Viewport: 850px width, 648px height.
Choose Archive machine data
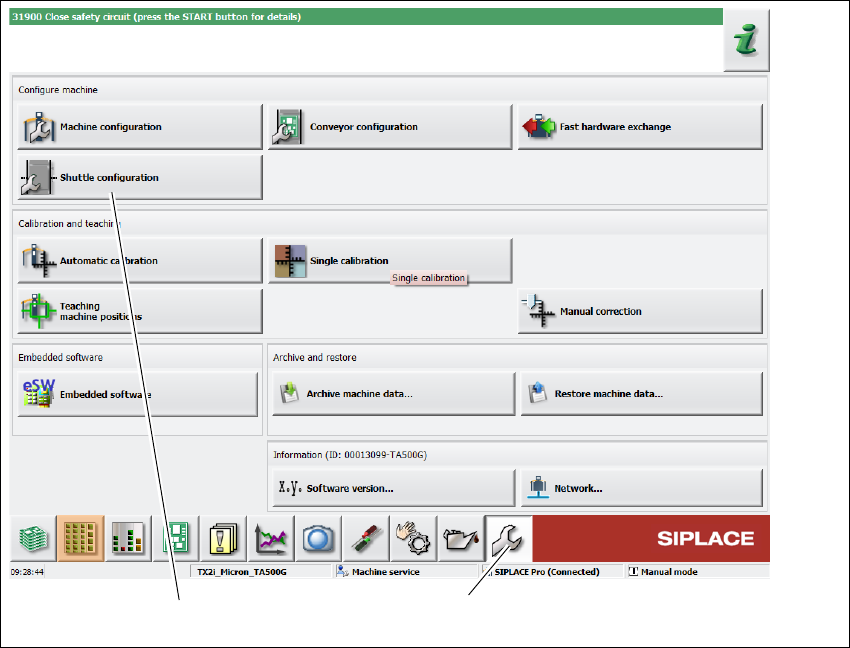tap(394, 394)
